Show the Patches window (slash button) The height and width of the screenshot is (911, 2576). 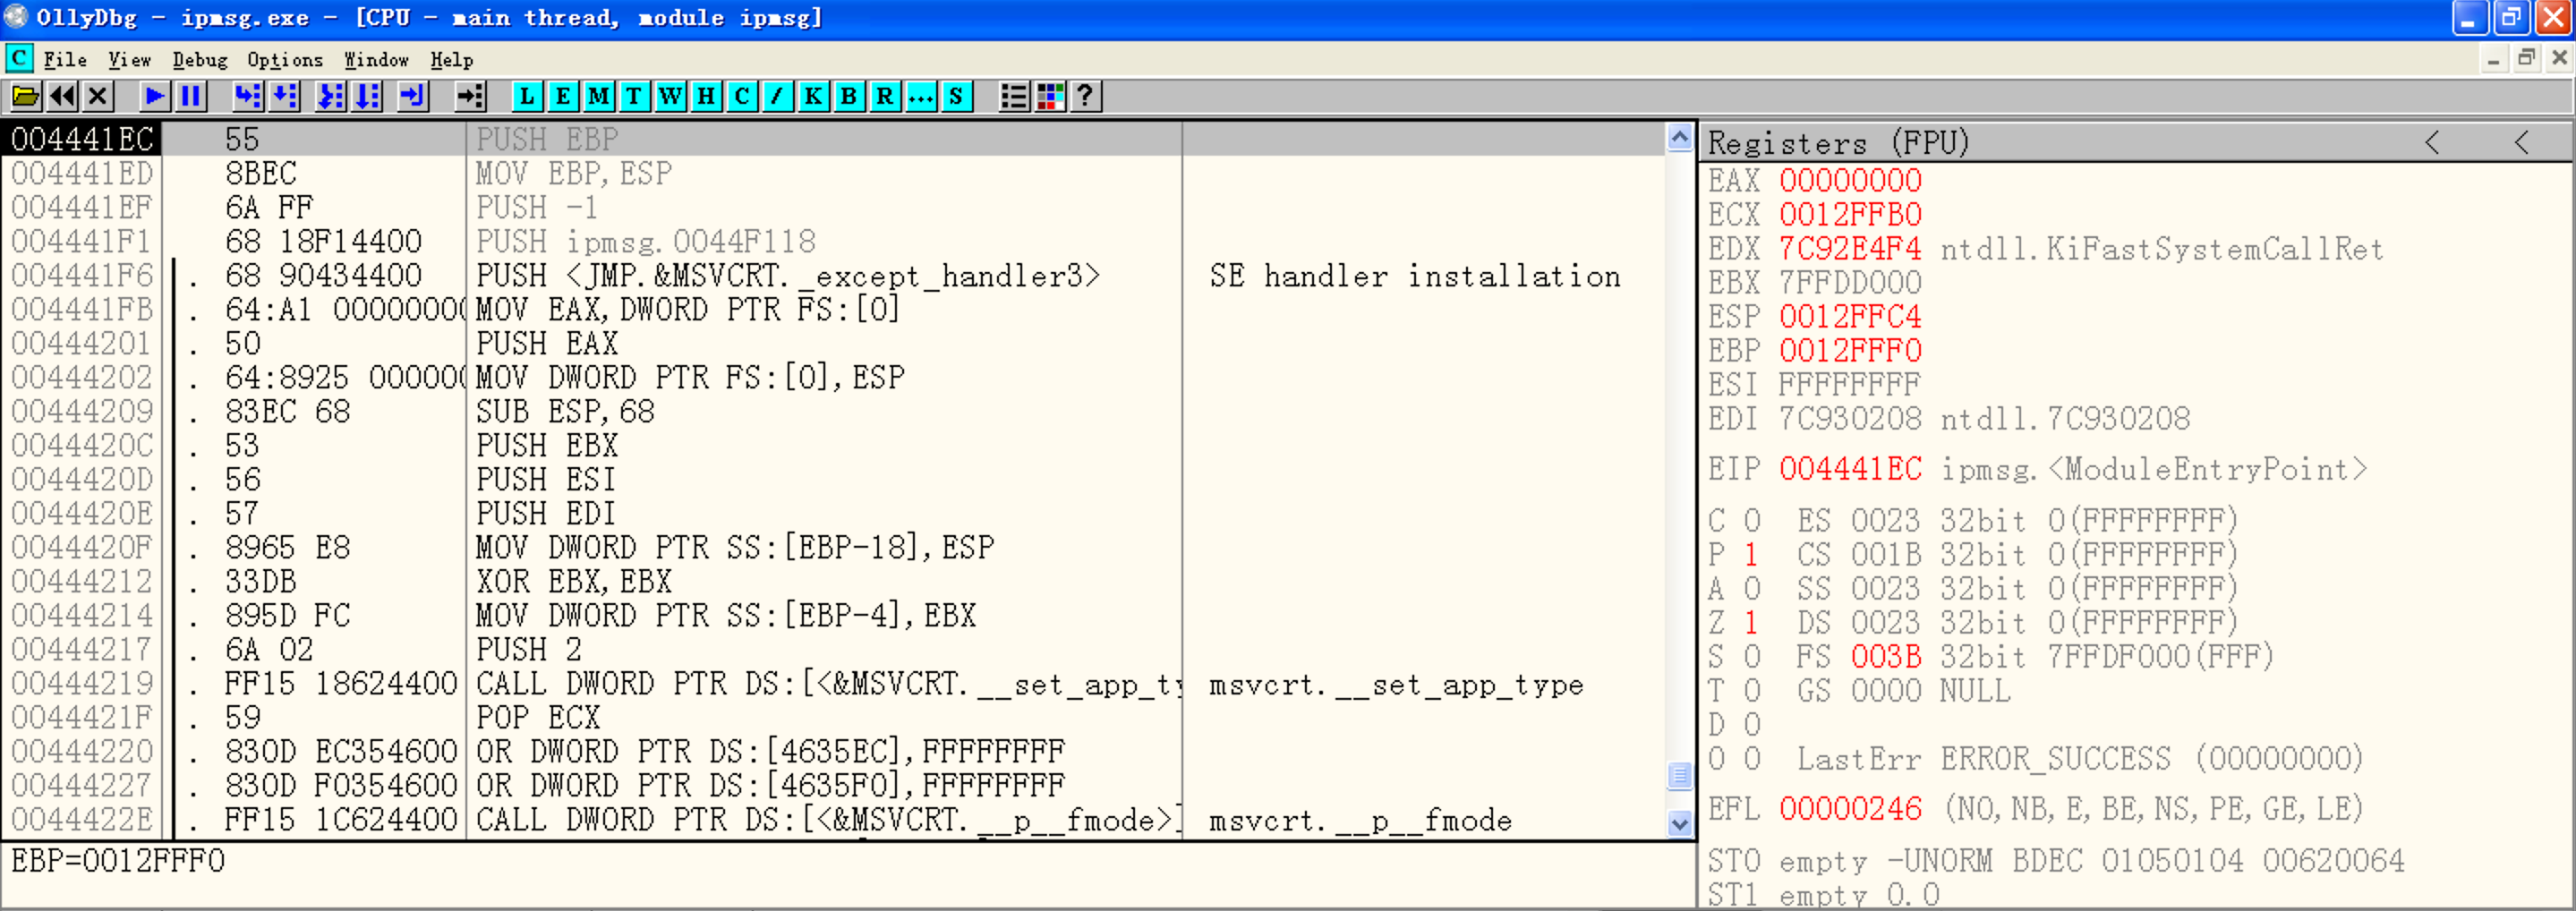[777, 96]
